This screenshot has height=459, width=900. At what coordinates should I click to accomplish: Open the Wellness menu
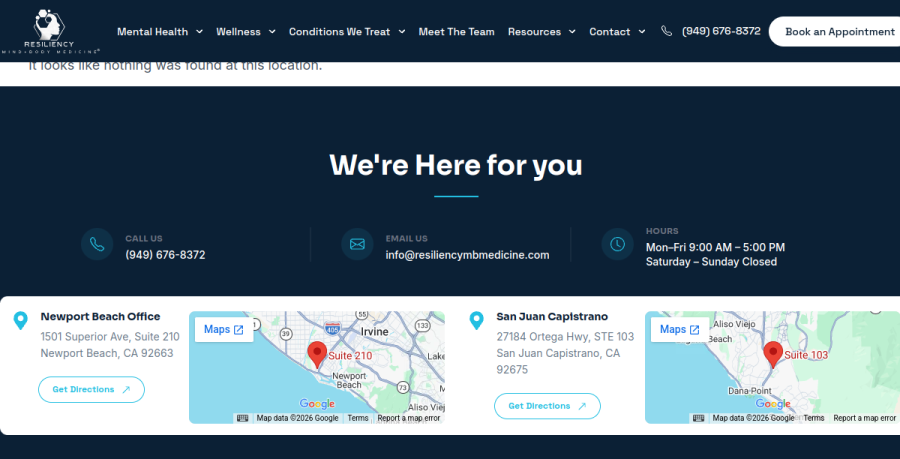coord(238,32)
